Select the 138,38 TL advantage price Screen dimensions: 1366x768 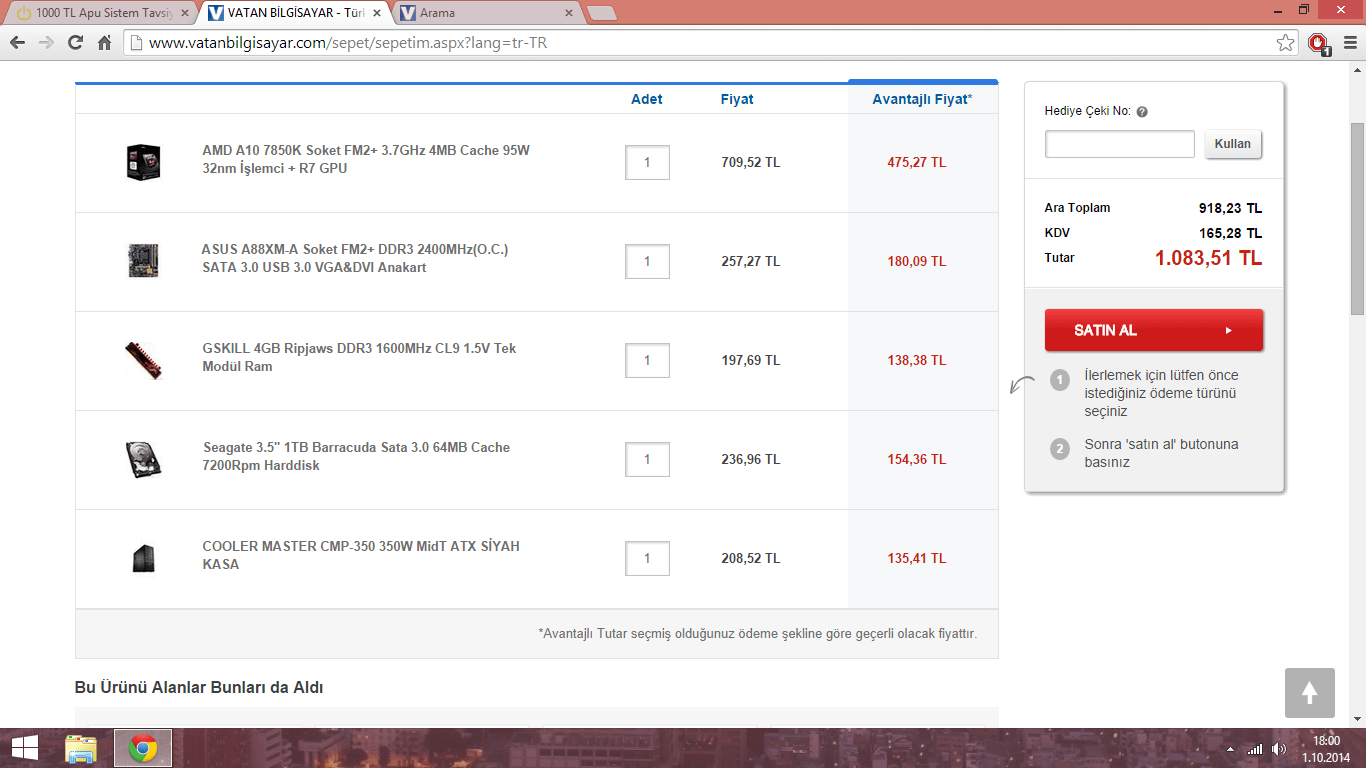pyautogui.click(x=916, y=360)
